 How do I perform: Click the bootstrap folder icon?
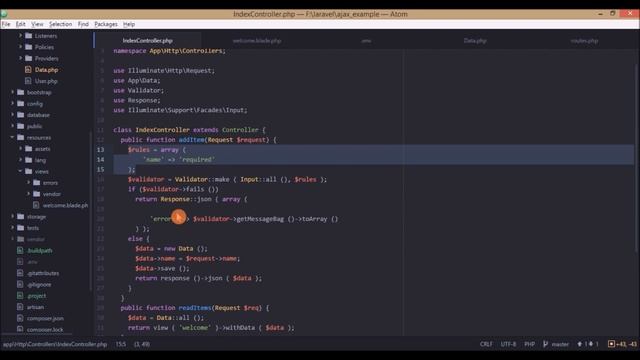pos(21,92)
